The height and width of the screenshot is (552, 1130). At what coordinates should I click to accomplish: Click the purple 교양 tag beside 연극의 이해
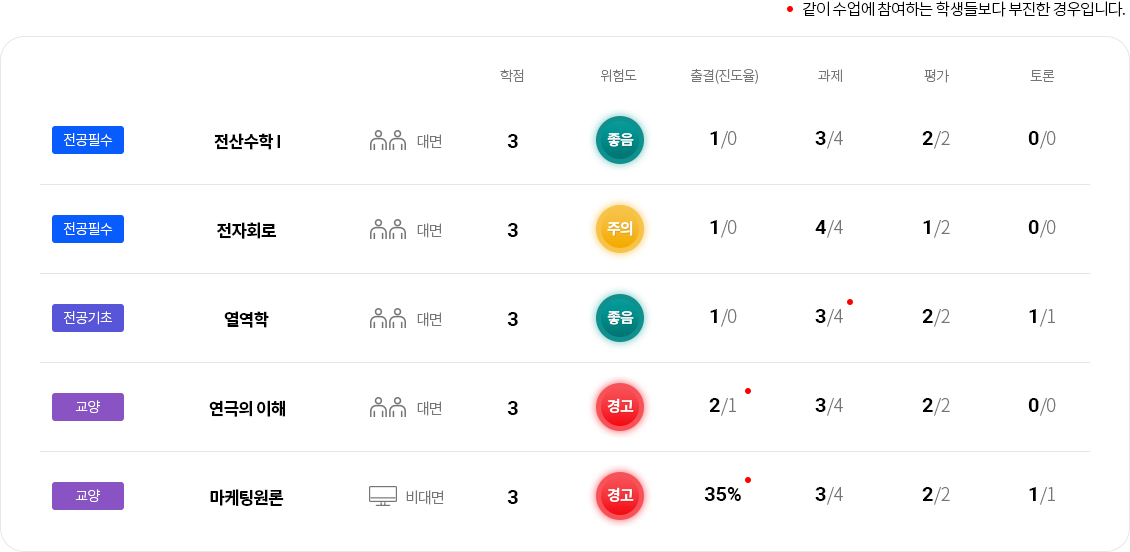(x=88, y=407)
